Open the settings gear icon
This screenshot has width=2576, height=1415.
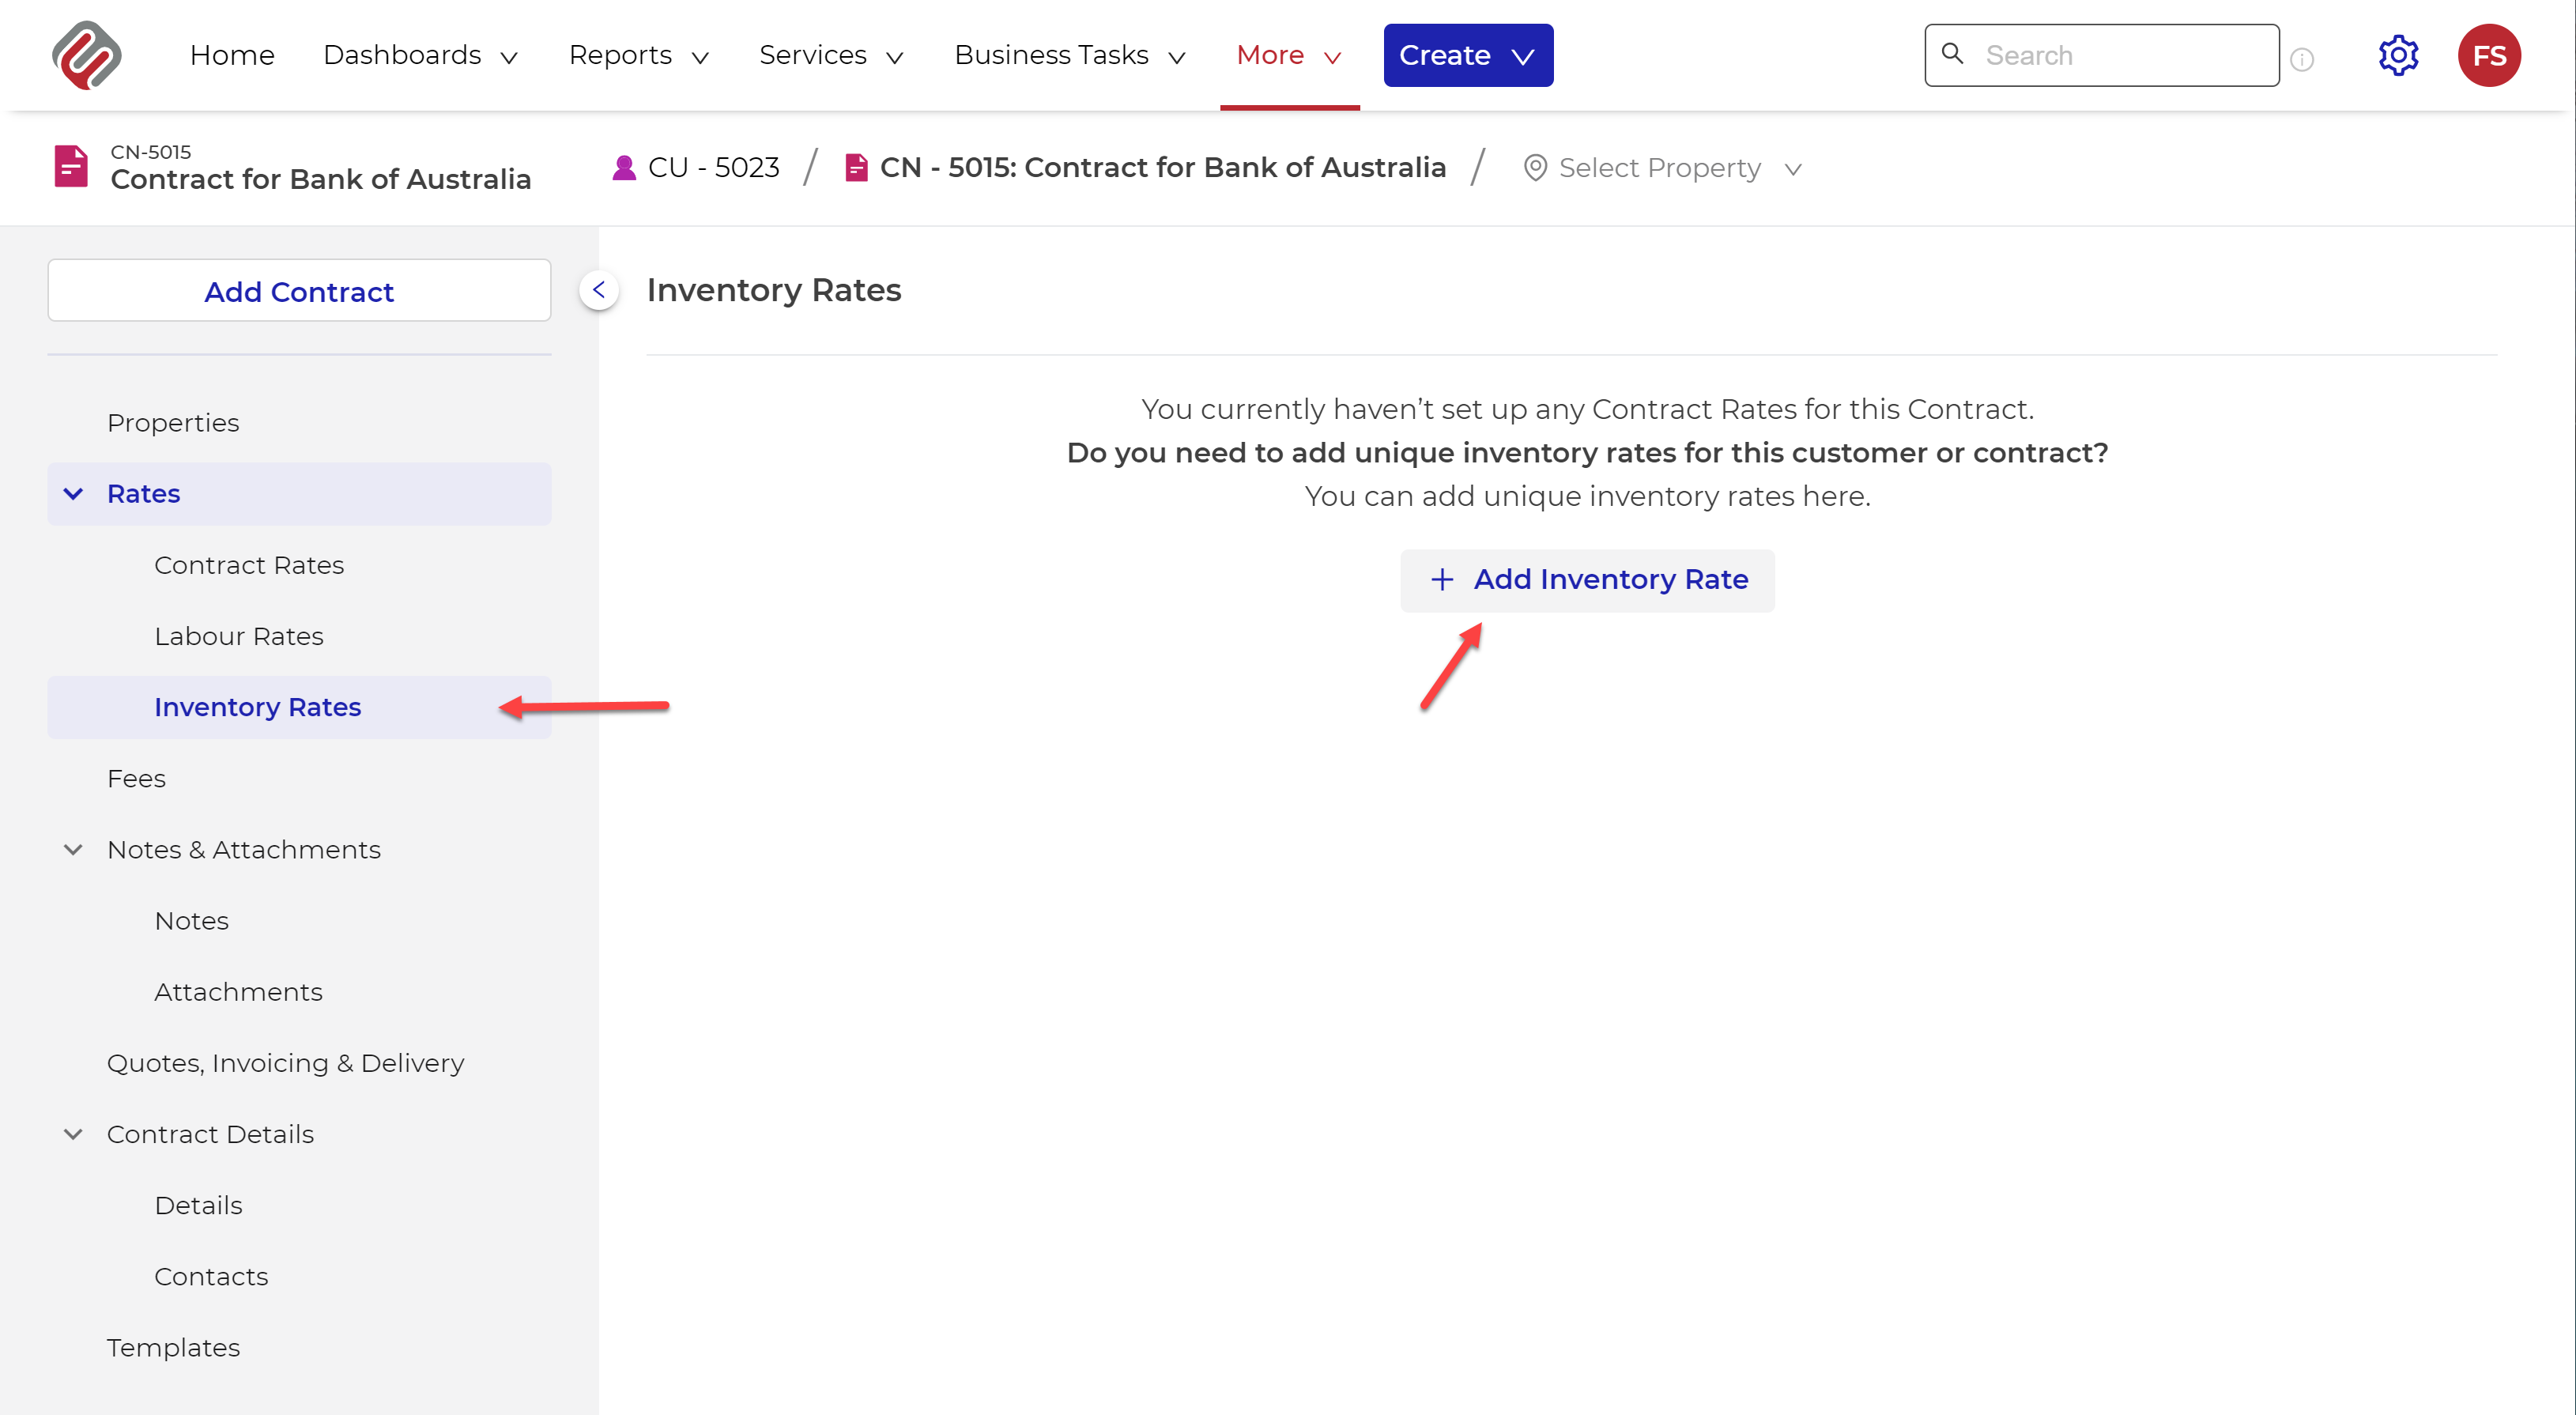click(x=2397, y=55)
